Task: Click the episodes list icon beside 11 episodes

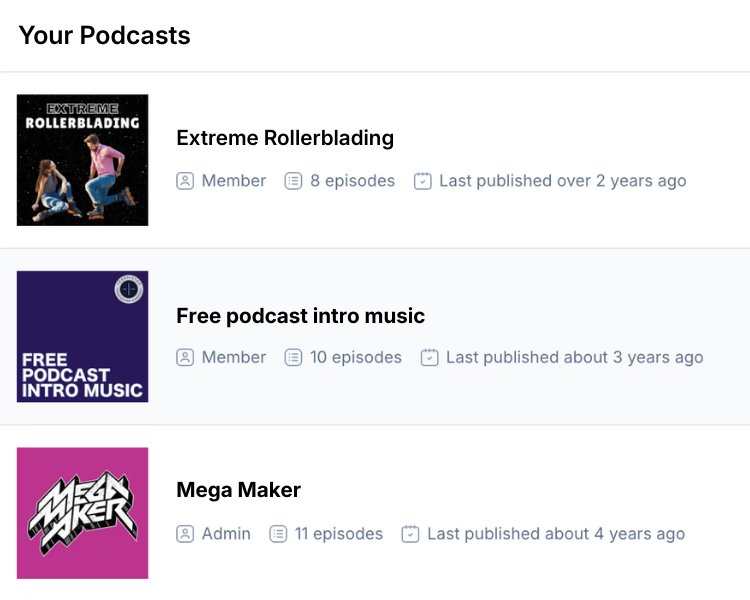Action: pos(278,534)
